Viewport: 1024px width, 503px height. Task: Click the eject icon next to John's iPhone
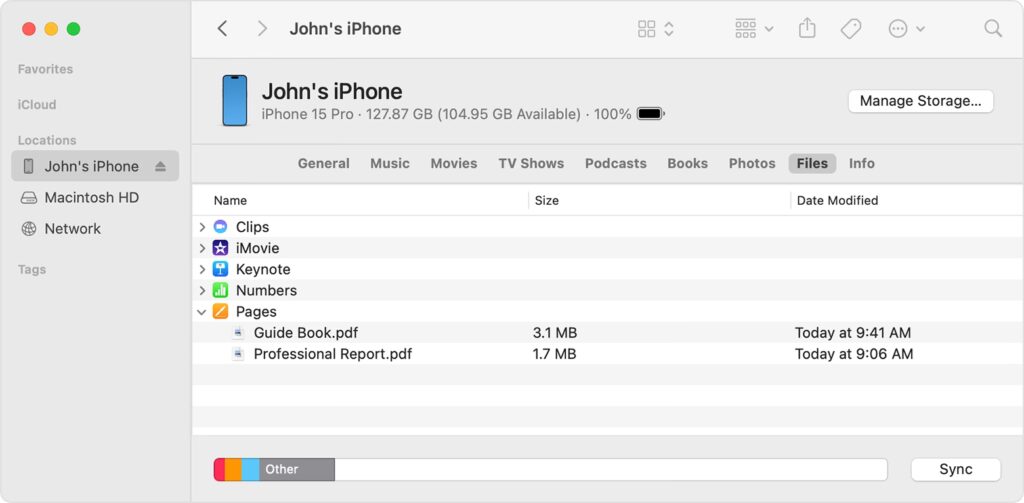(161, 167)
